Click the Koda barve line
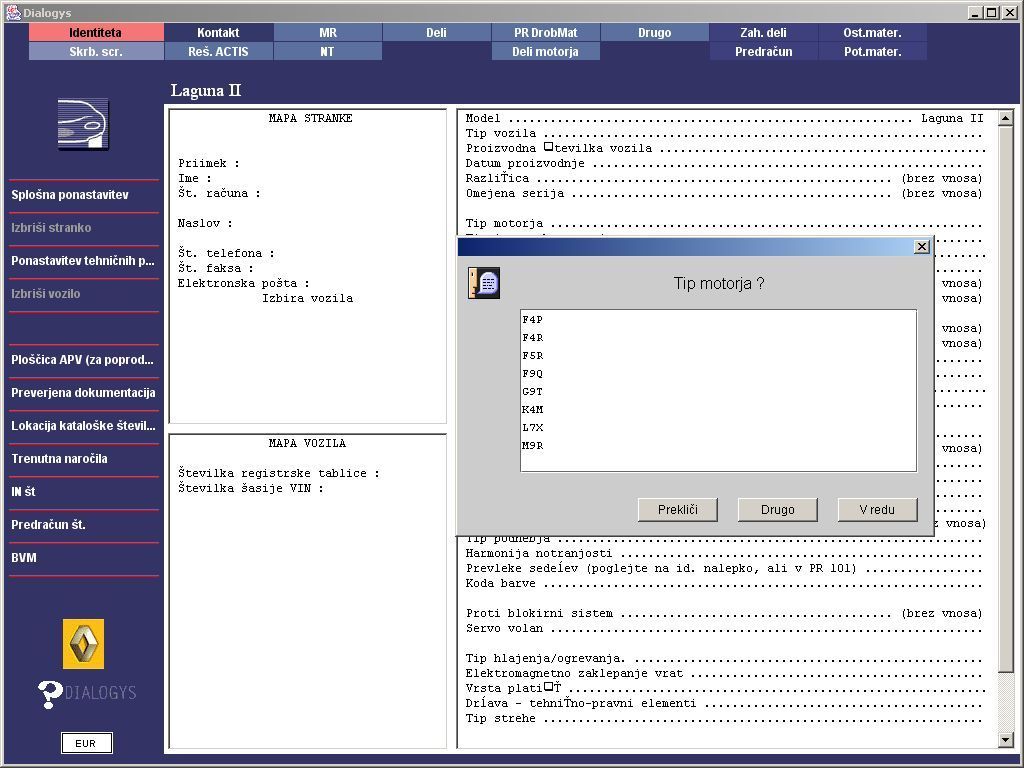1024x768 pixels. tap(724, 583)
